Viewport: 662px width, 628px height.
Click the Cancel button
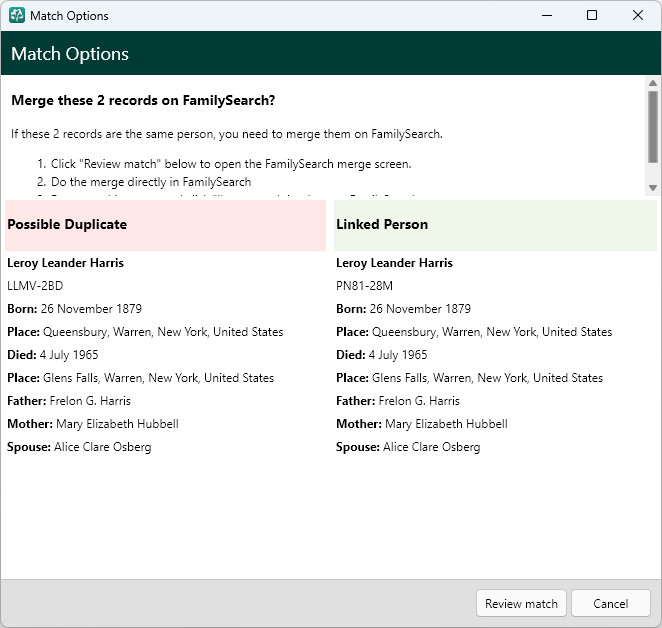[610, 603]
